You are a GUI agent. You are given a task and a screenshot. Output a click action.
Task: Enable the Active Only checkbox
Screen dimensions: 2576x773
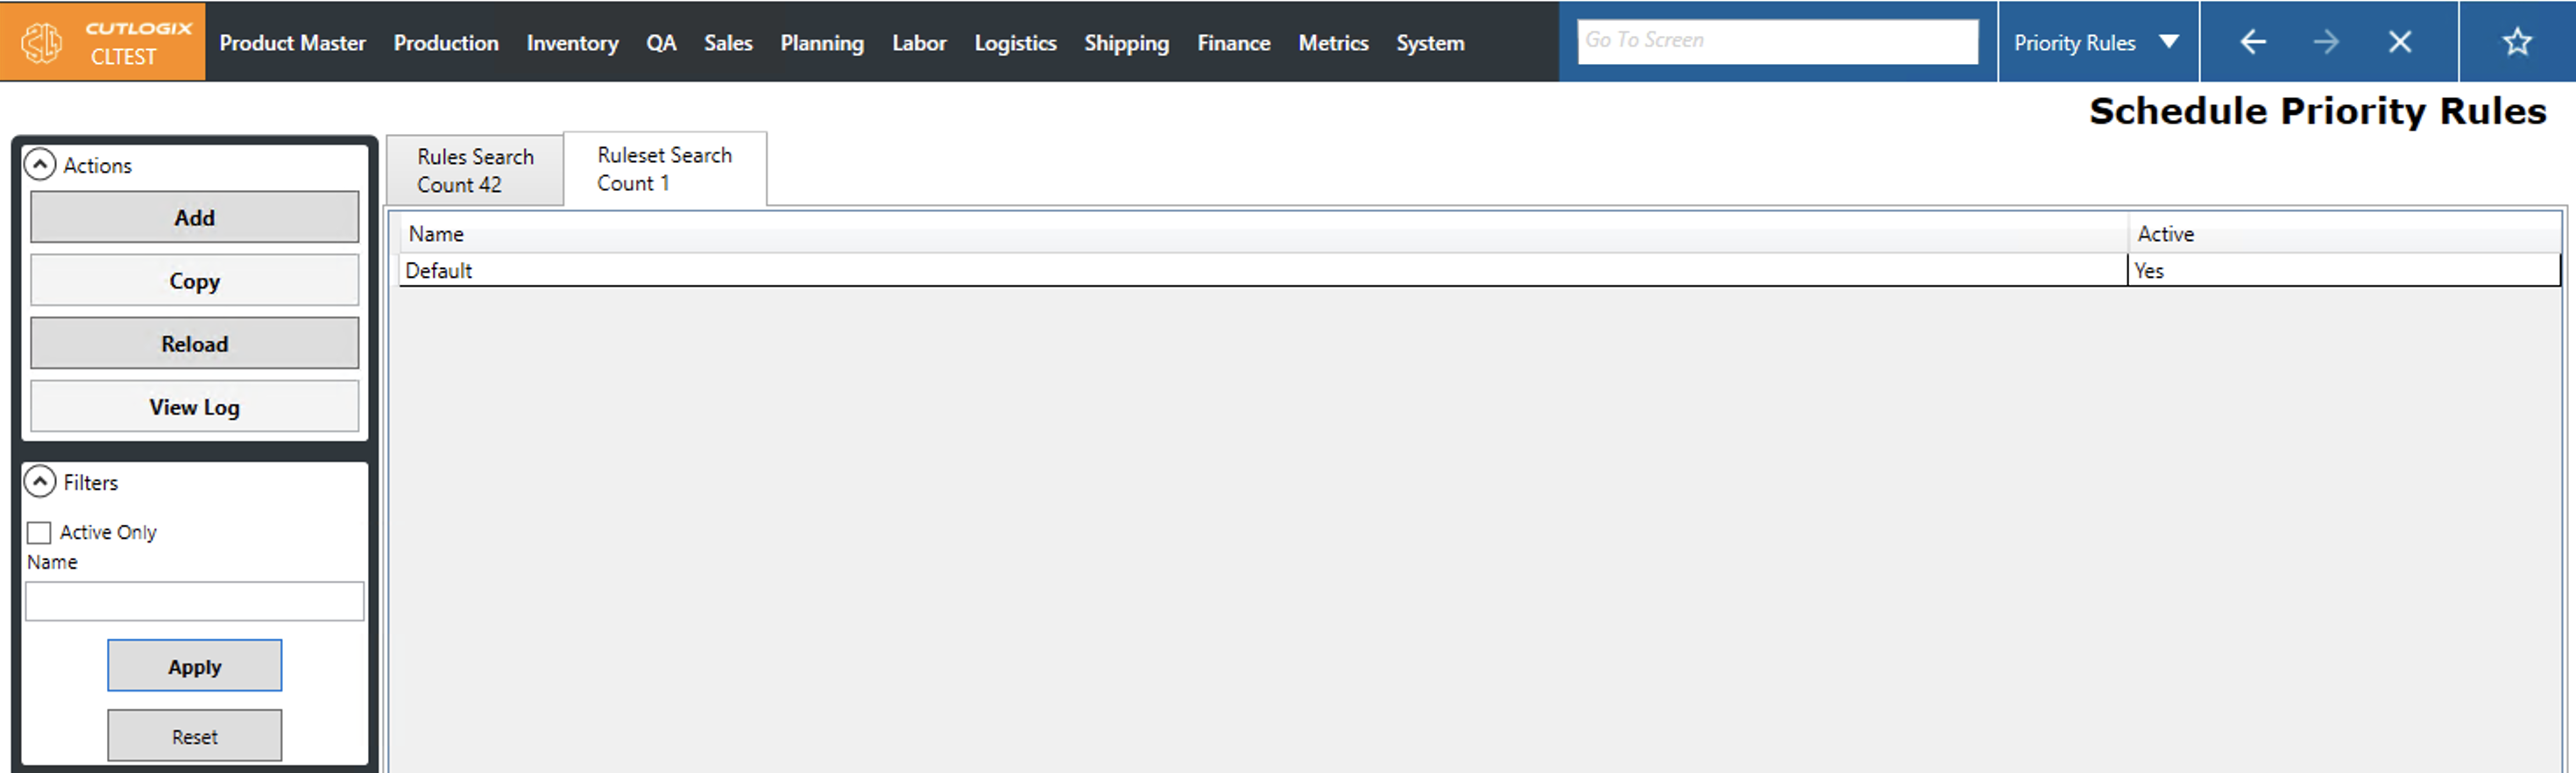(x=40, y=532)
